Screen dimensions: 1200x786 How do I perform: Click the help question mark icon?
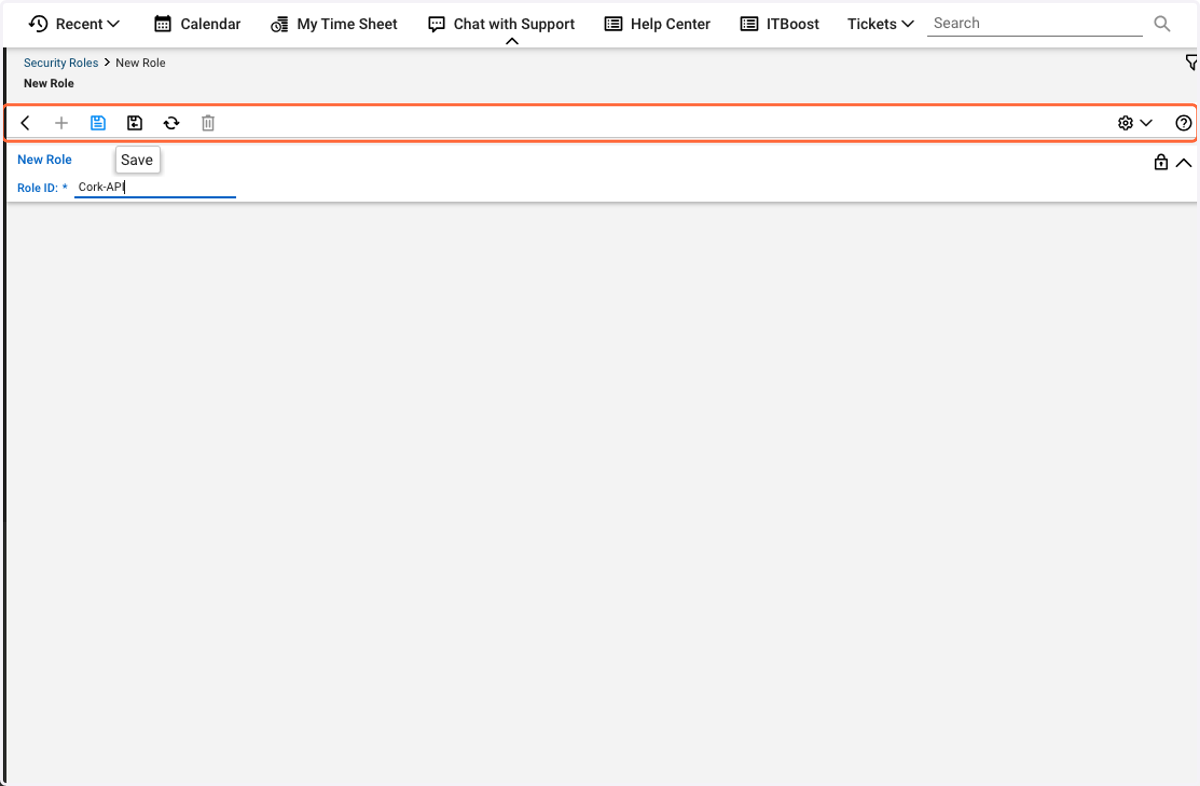[x=1183, y=123]
